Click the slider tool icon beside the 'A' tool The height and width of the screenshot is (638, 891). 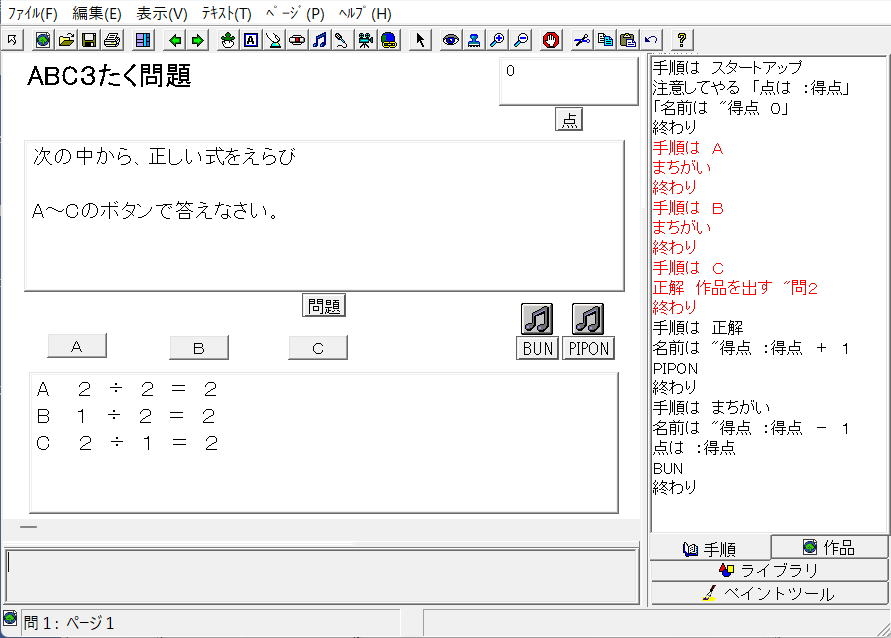[274, 40]
